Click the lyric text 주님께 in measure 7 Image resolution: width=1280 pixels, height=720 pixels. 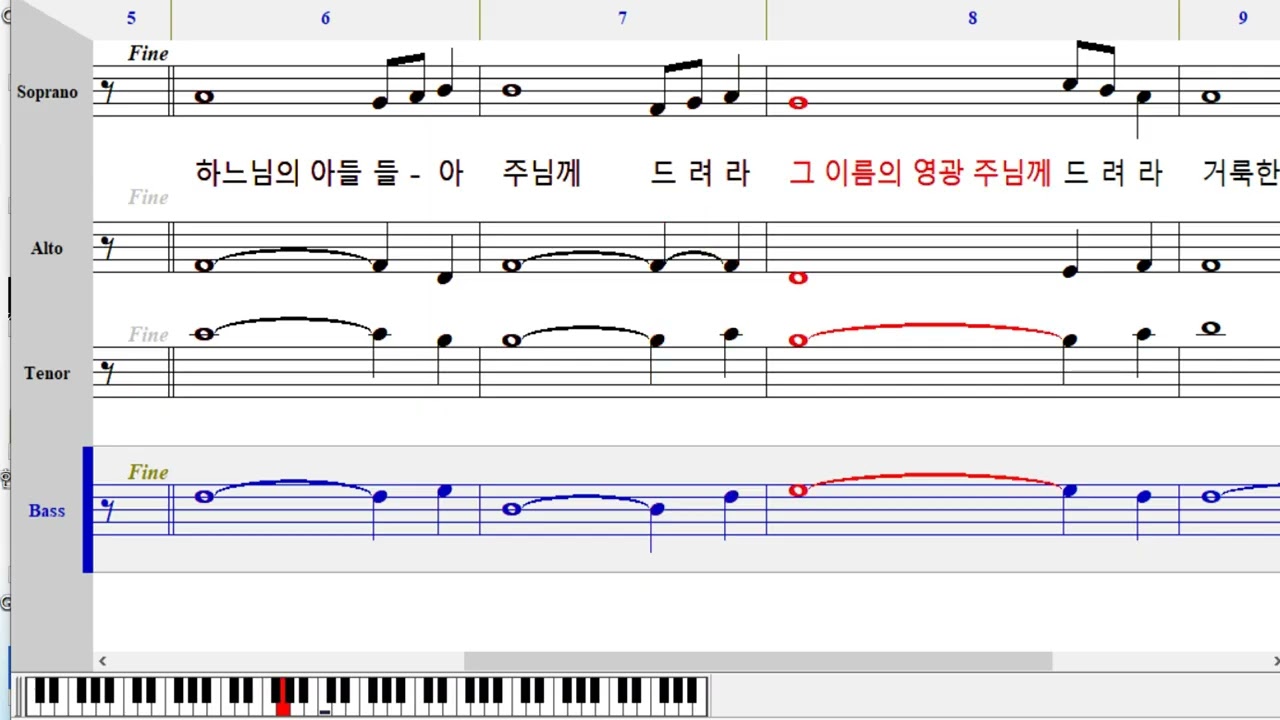point(541,174)
